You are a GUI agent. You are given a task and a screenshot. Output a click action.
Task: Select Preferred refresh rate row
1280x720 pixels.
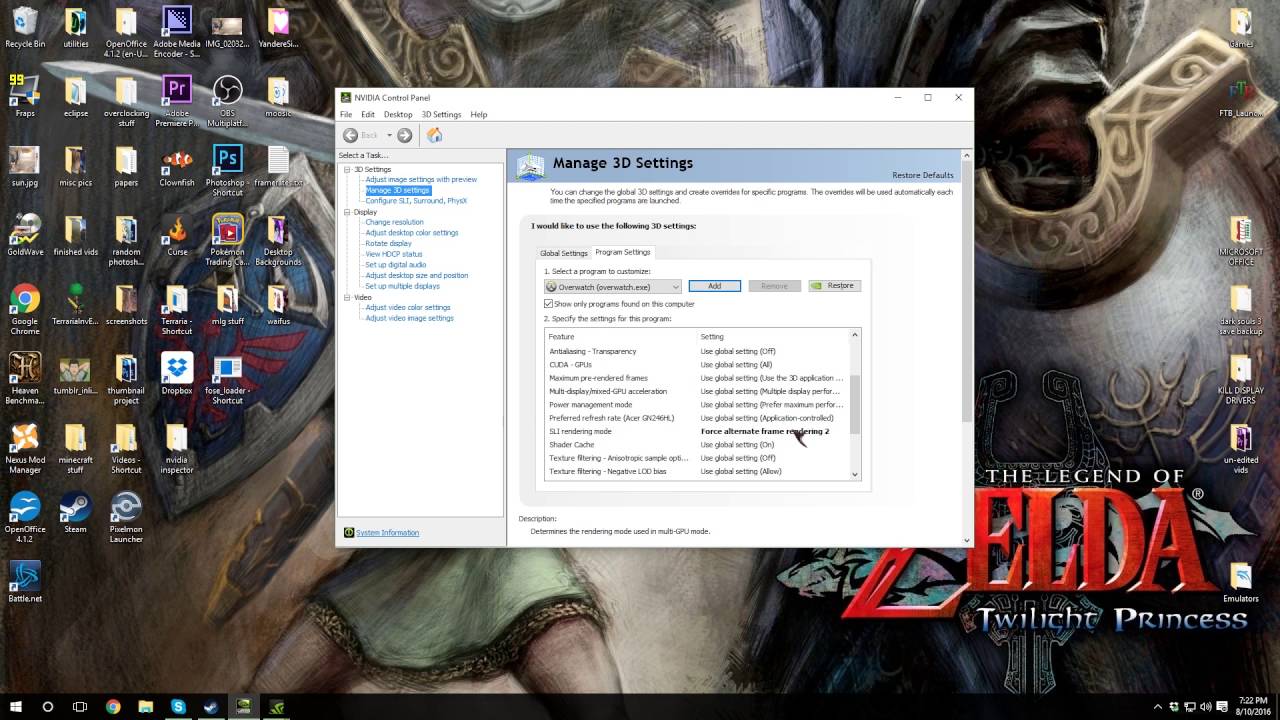pyautogui.click(x=698, y=418)
